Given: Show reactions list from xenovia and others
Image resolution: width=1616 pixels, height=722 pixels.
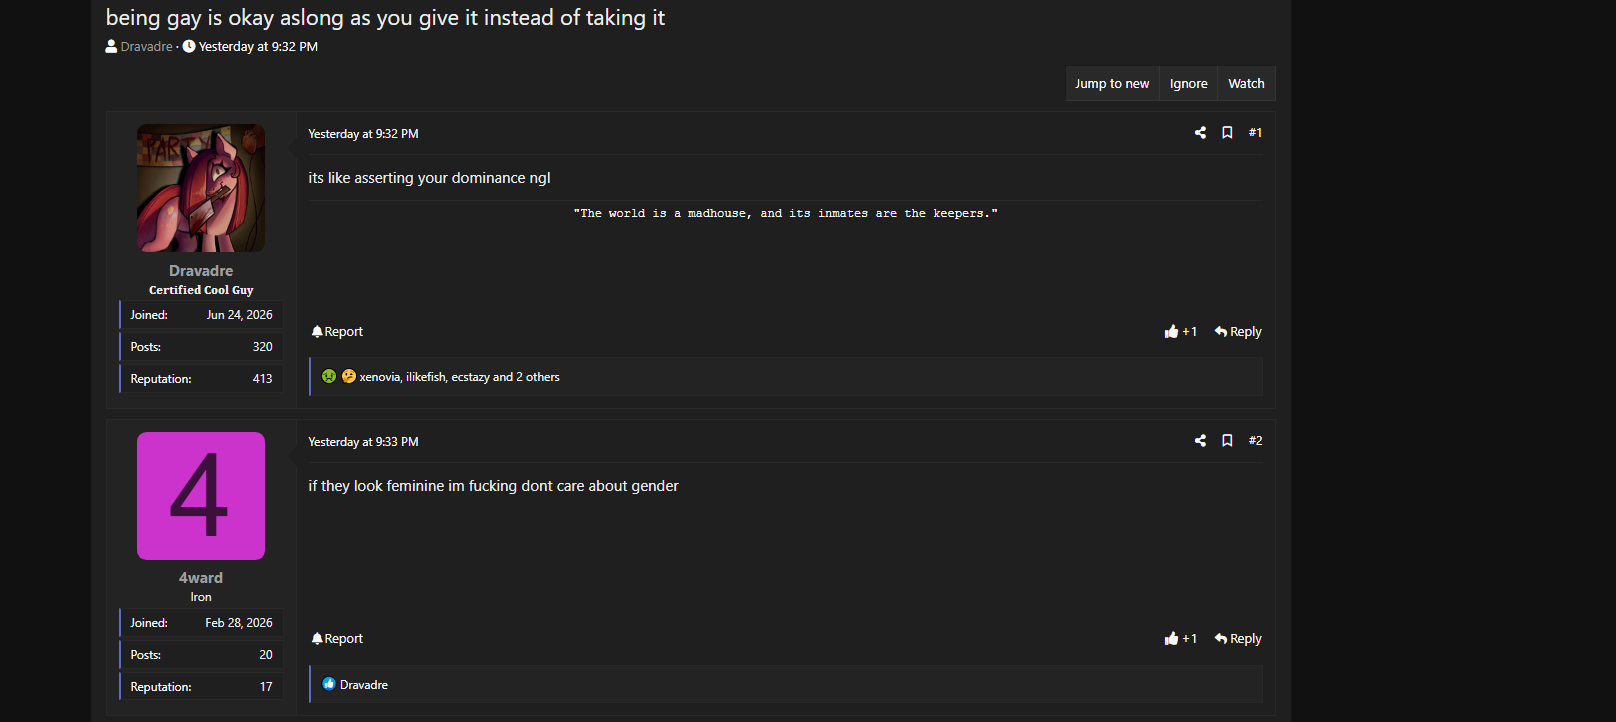Looking at the screenshot, I should coord(459,377).
